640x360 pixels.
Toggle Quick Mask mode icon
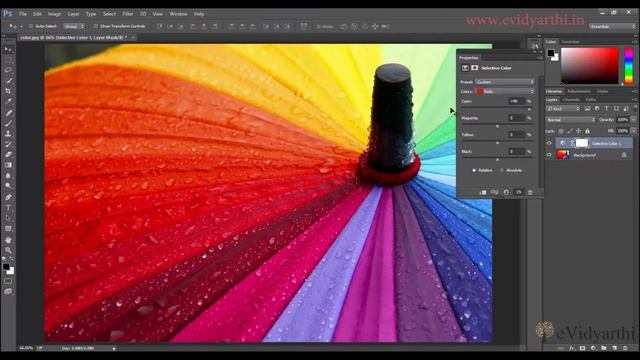pos(8,281)
